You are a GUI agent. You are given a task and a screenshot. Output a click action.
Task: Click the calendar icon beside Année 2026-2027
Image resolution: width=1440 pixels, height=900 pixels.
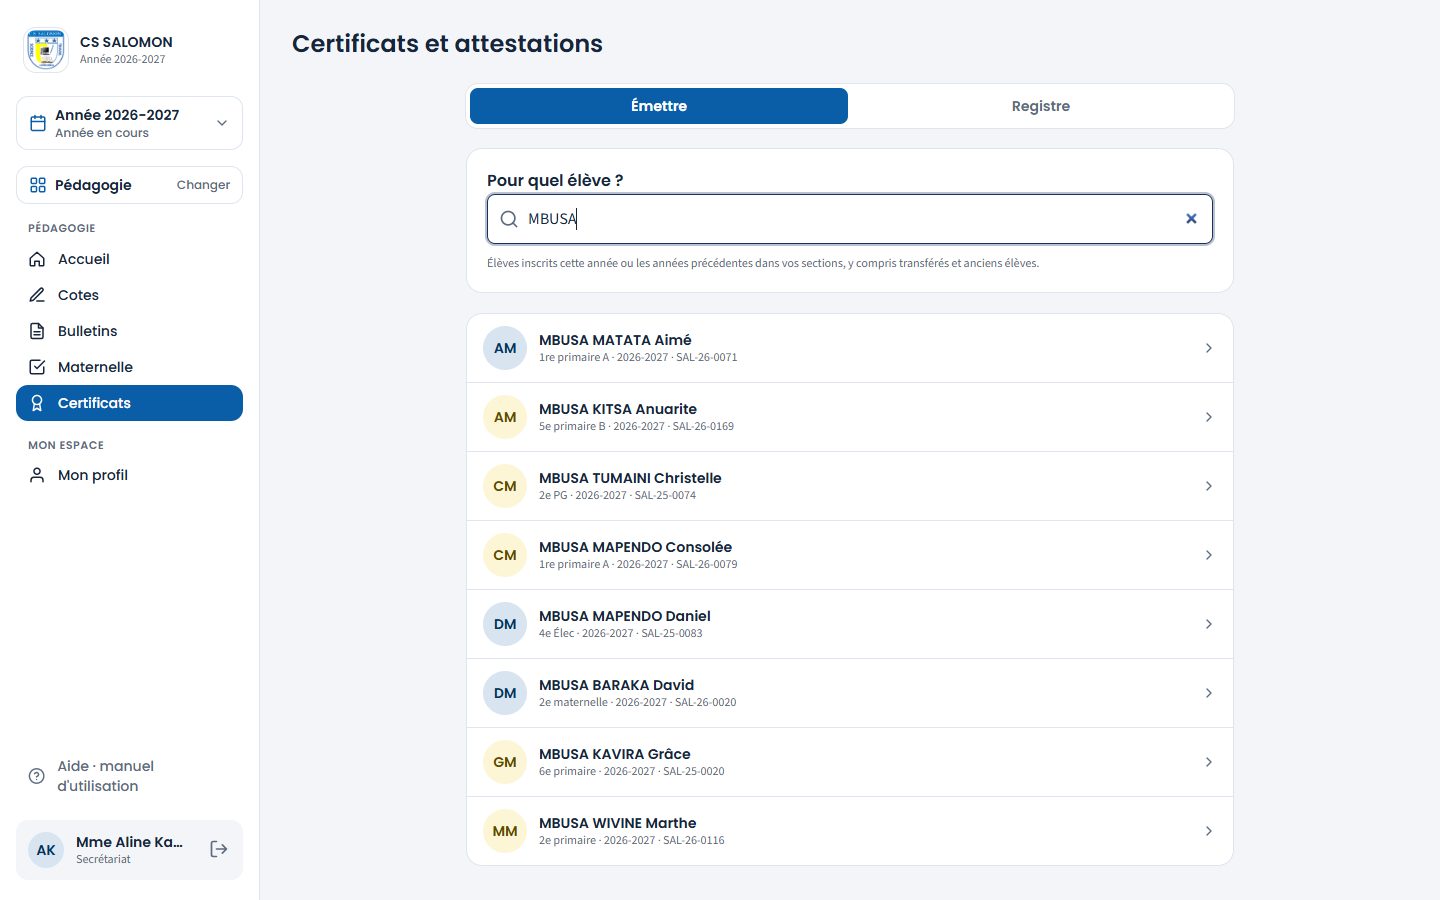click(x=38, y=123)
